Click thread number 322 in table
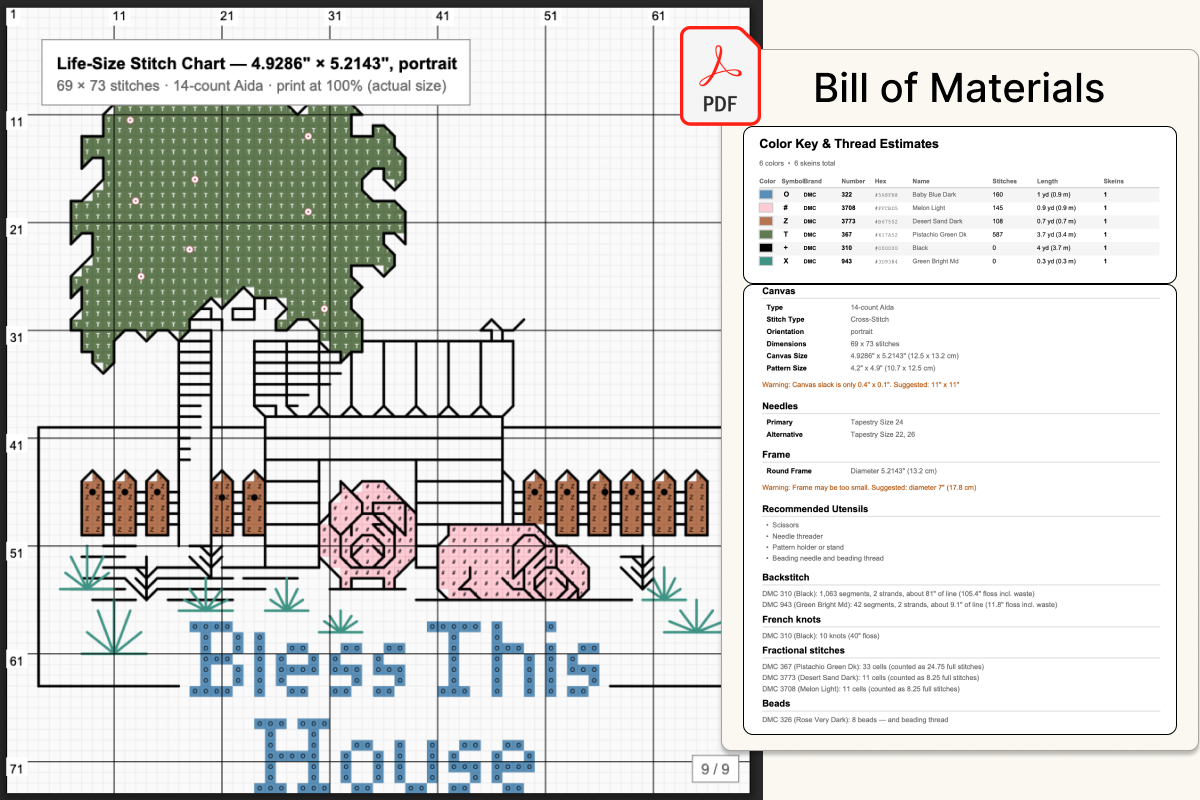1200x800 pixels. (x=846, y=194)
